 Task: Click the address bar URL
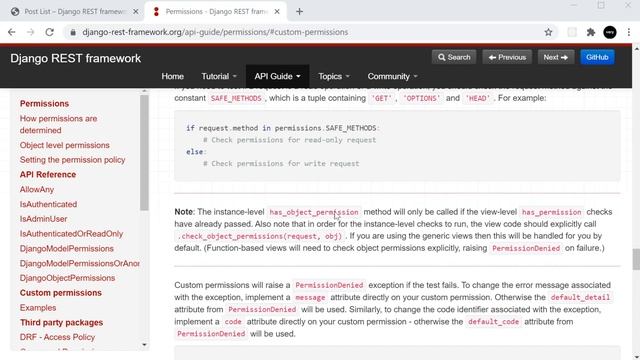[215, 32]
